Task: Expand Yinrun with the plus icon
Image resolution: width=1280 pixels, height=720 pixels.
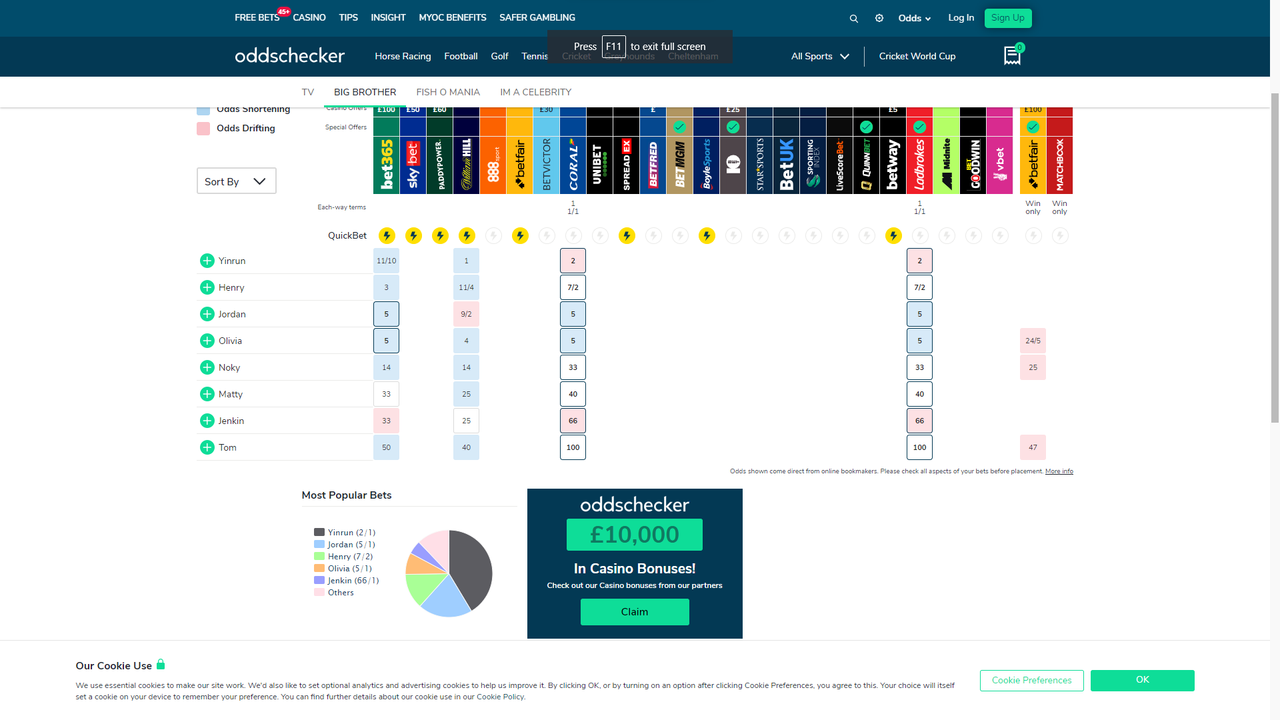Action: point(207,261)
